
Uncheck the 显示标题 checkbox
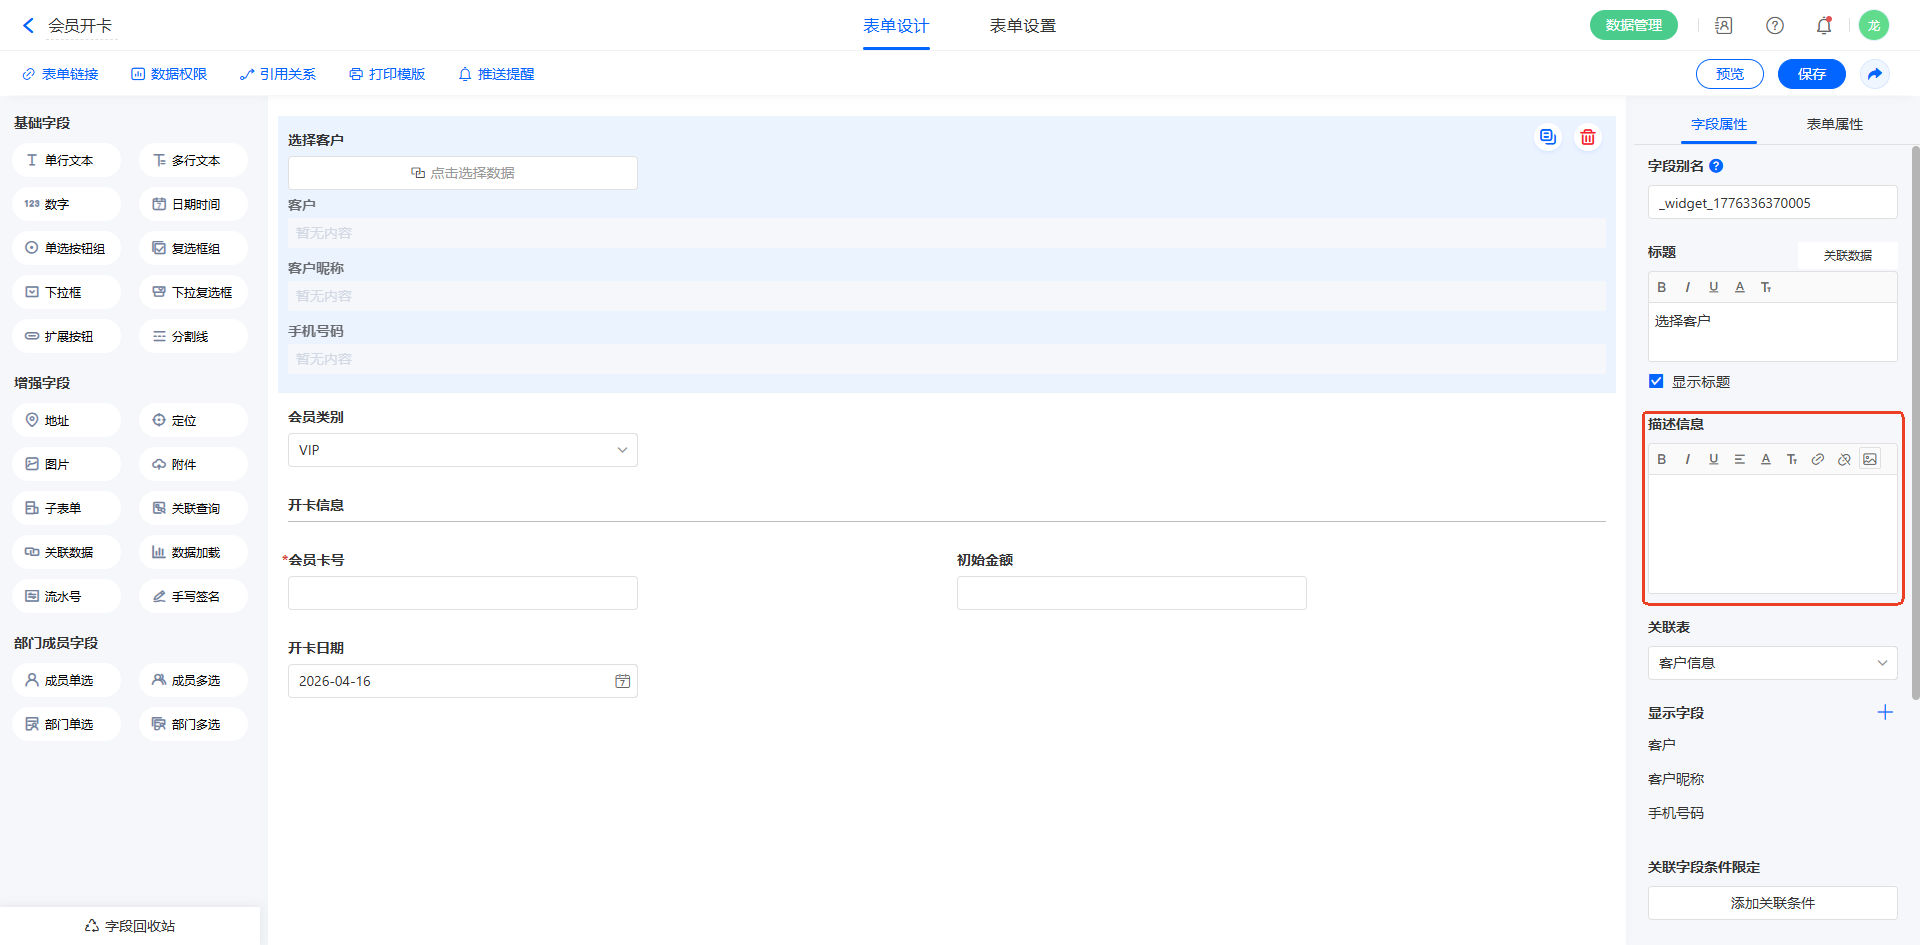click(1656, 381)
